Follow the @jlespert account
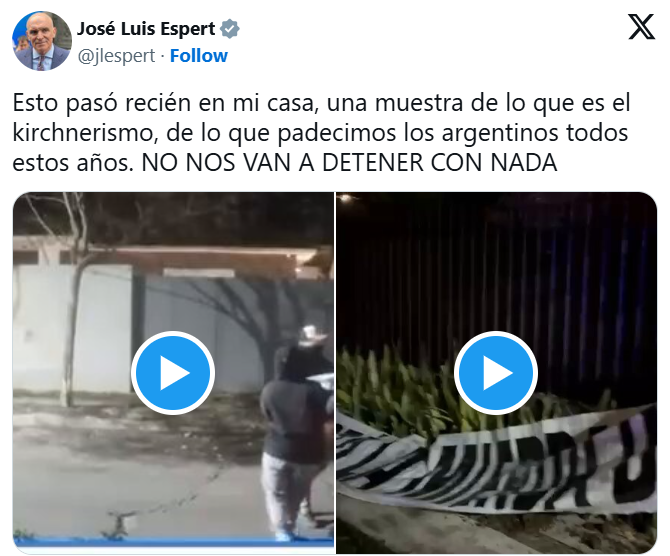Viewport: 670px width, 556px height. point(199,56)
